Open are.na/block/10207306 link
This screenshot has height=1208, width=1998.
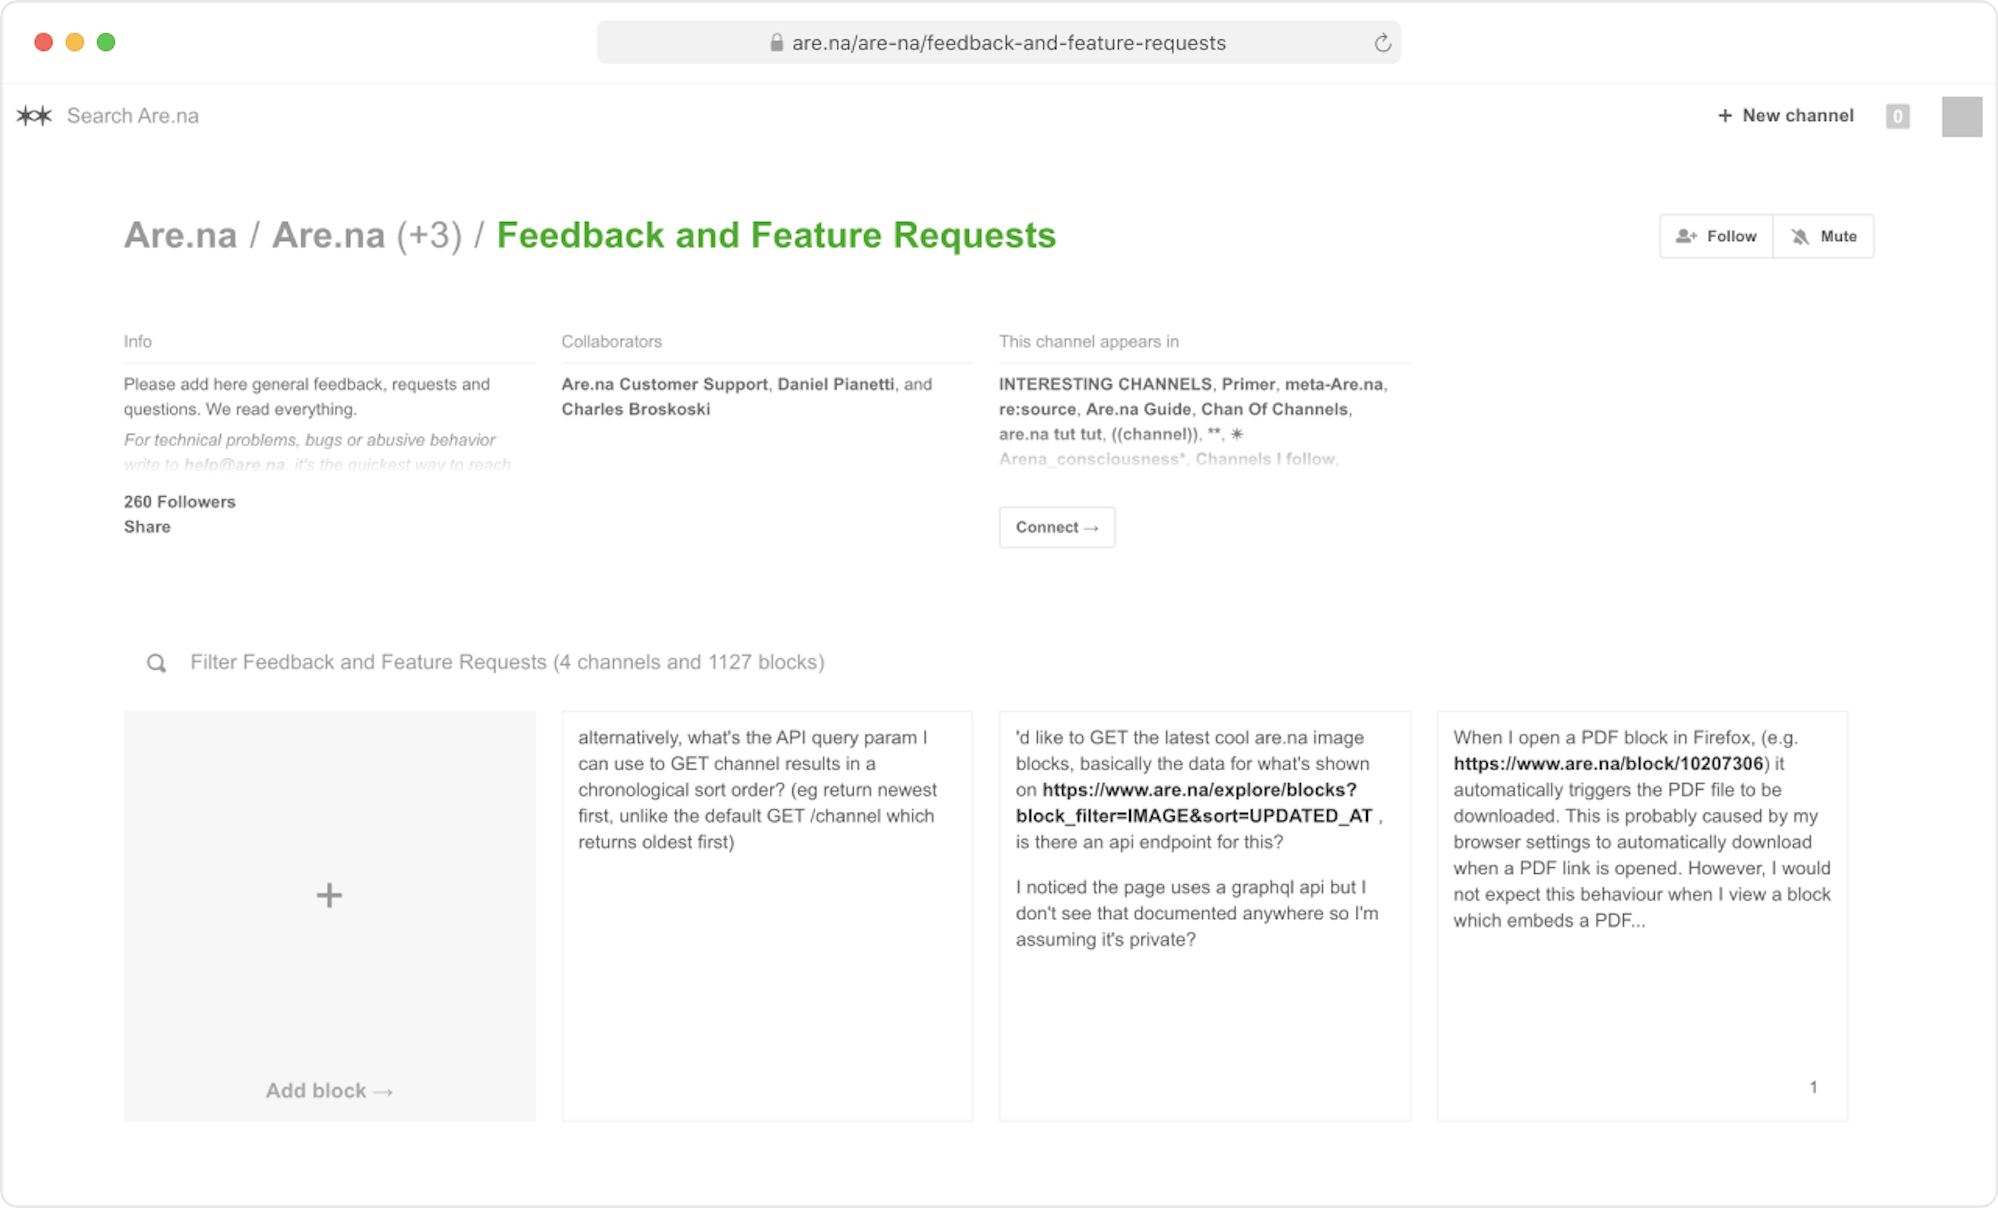point(1608,764)
